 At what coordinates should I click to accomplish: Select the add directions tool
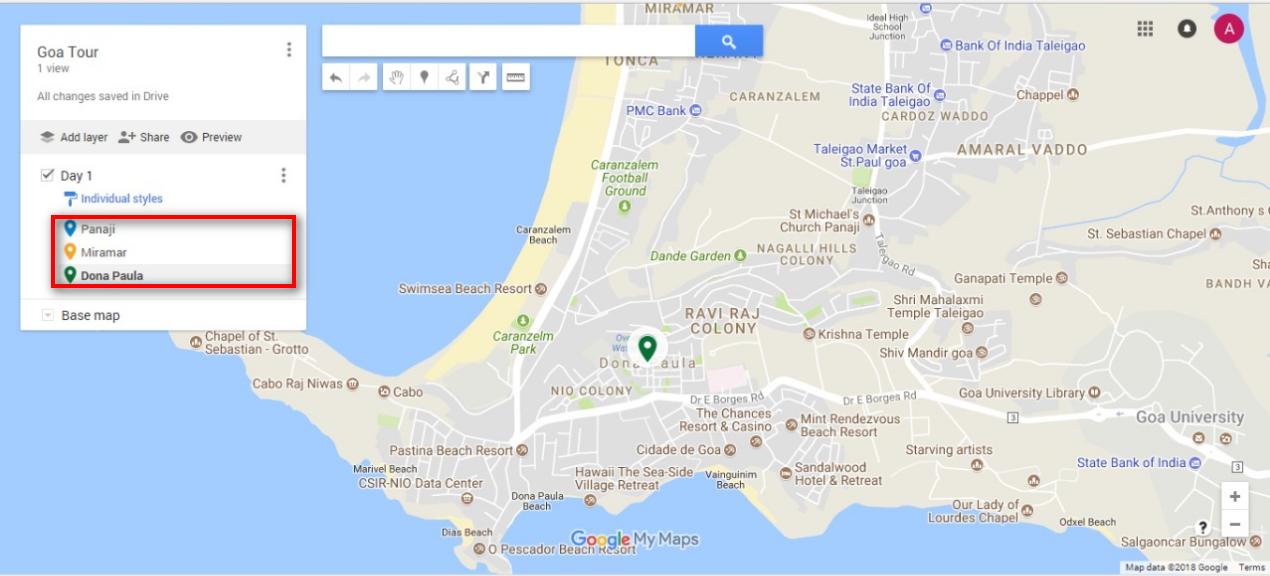[483, 77]
